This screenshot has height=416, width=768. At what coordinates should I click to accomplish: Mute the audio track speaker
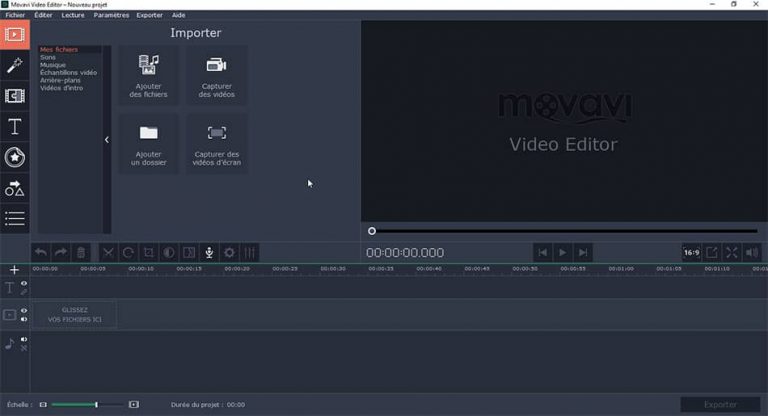[x=24, y=339]
